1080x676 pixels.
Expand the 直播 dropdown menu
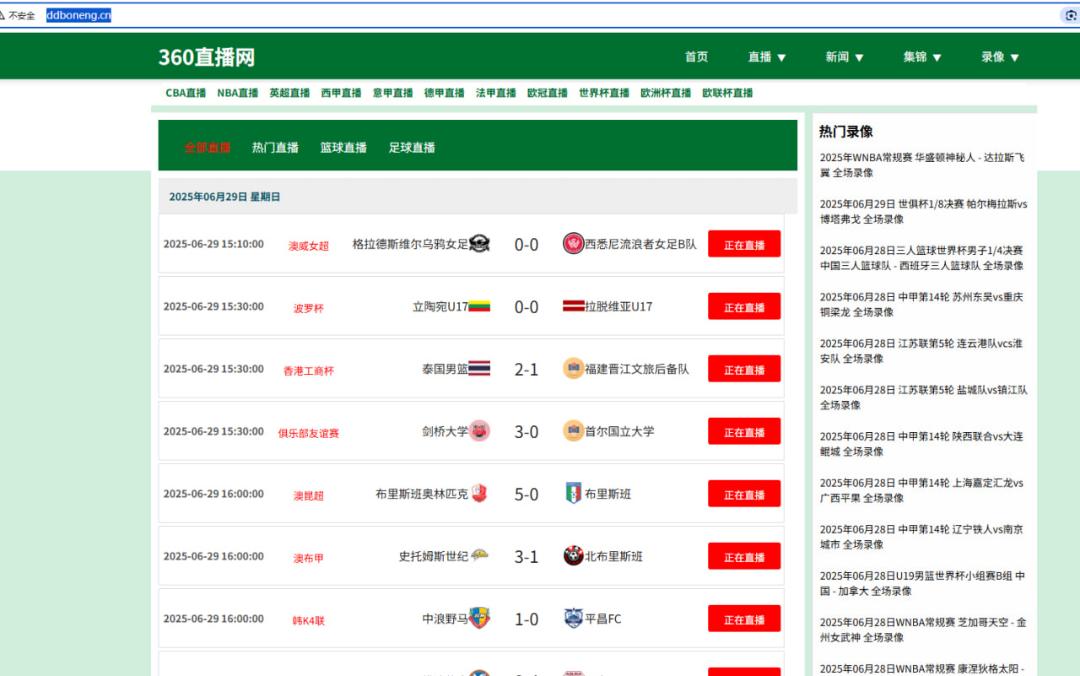tap(767, 57)
